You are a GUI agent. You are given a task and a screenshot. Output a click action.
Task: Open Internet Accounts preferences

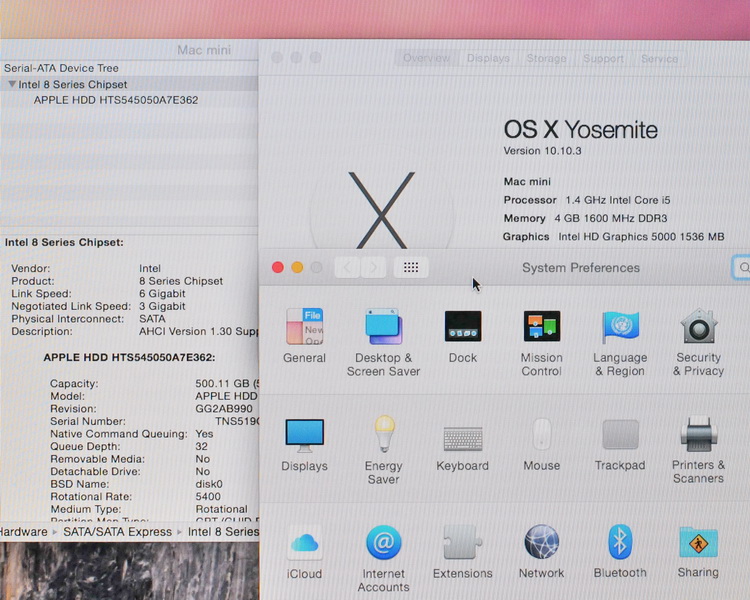coord(383,558)
